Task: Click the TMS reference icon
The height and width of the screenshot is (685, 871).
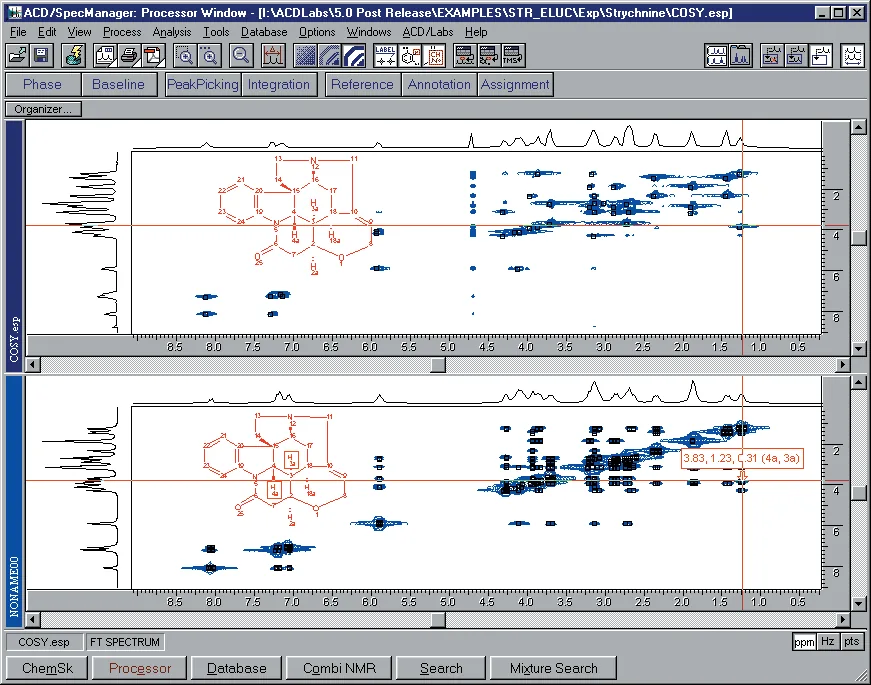Action: [x=513, y=56]
